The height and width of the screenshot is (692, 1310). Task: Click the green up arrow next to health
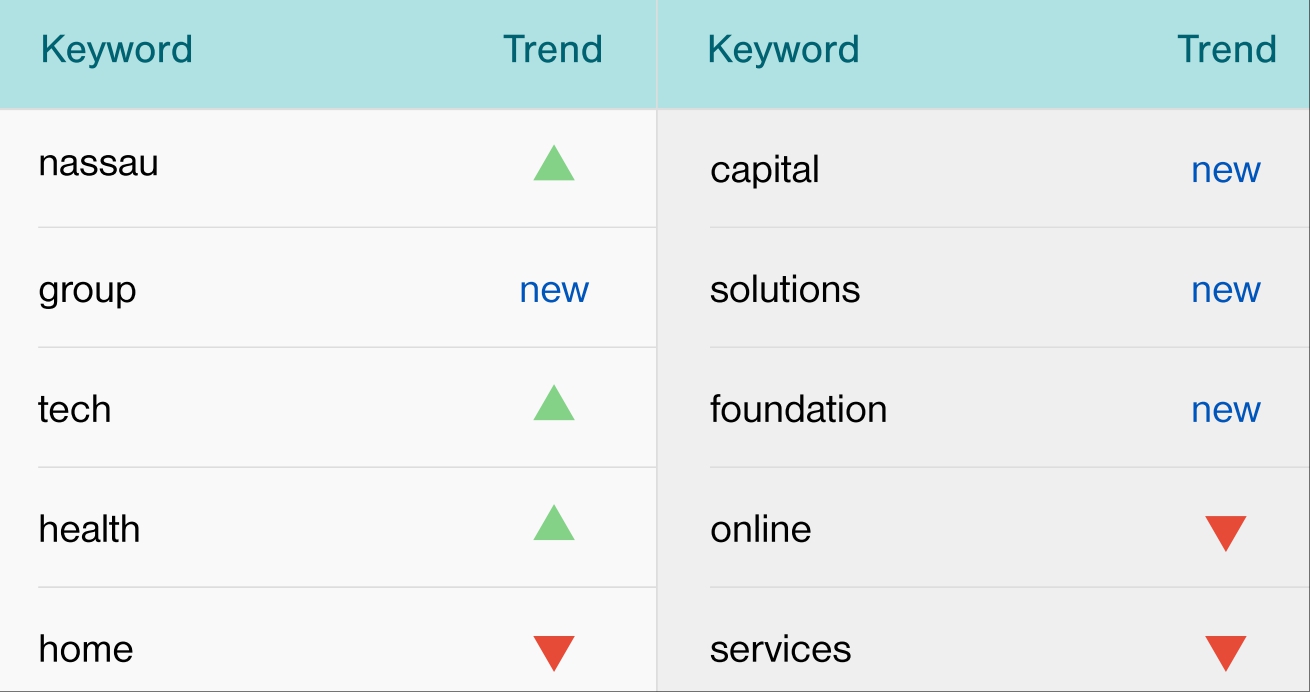(x=554, y=524)
